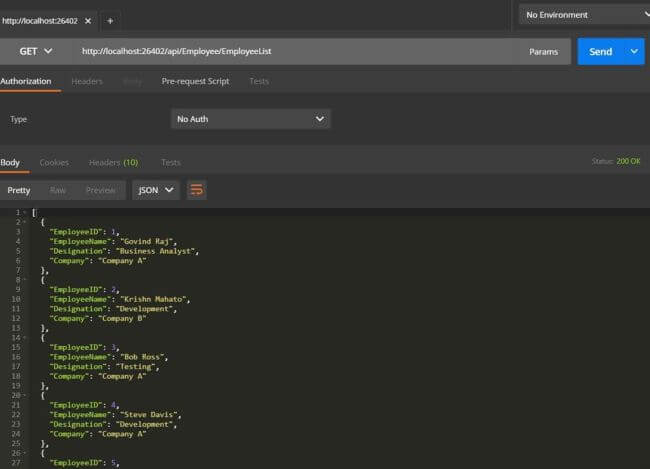The image size is (650, 469).
Task: Close the localhost:26402 request tab
Action: [x=86, y=21]
